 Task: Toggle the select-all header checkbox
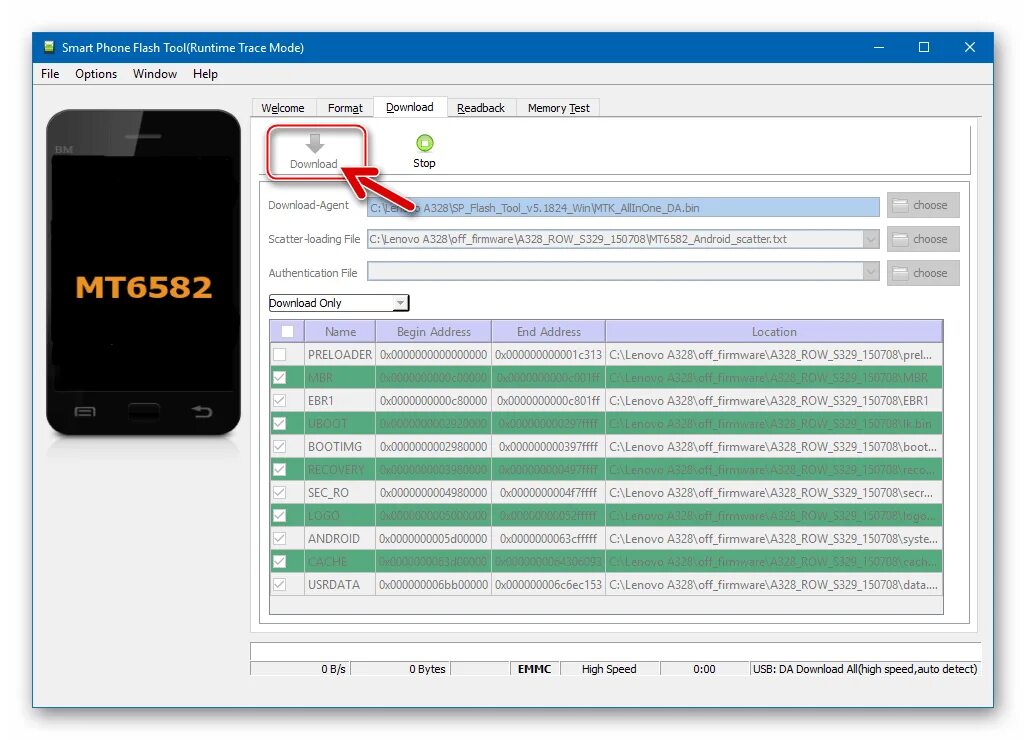[x=287, y=332]
